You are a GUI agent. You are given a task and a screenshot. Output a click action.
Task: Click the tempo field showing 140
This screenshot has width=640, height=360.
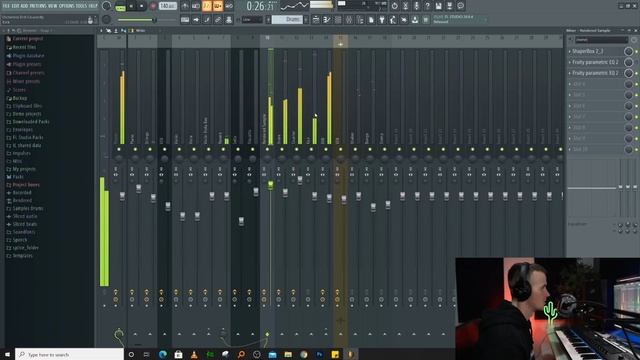click(x=168, y=6)
